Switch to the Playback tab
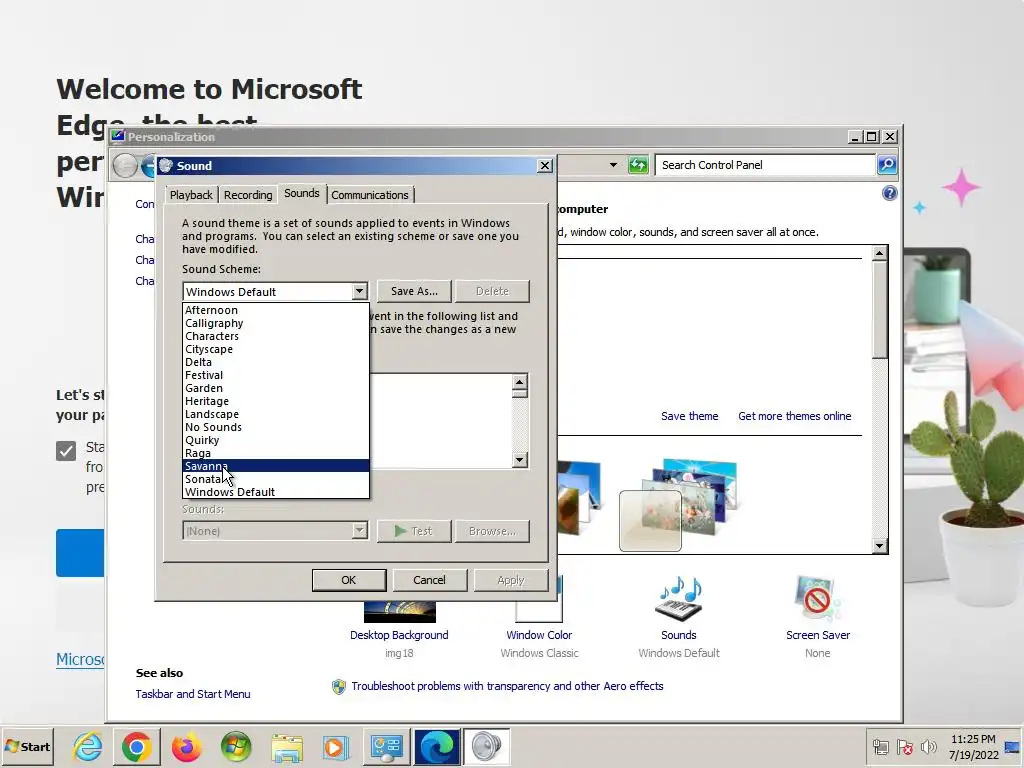Image resolution: width=1024 pixels, height=768 pixels. click(x=191, y=195)
